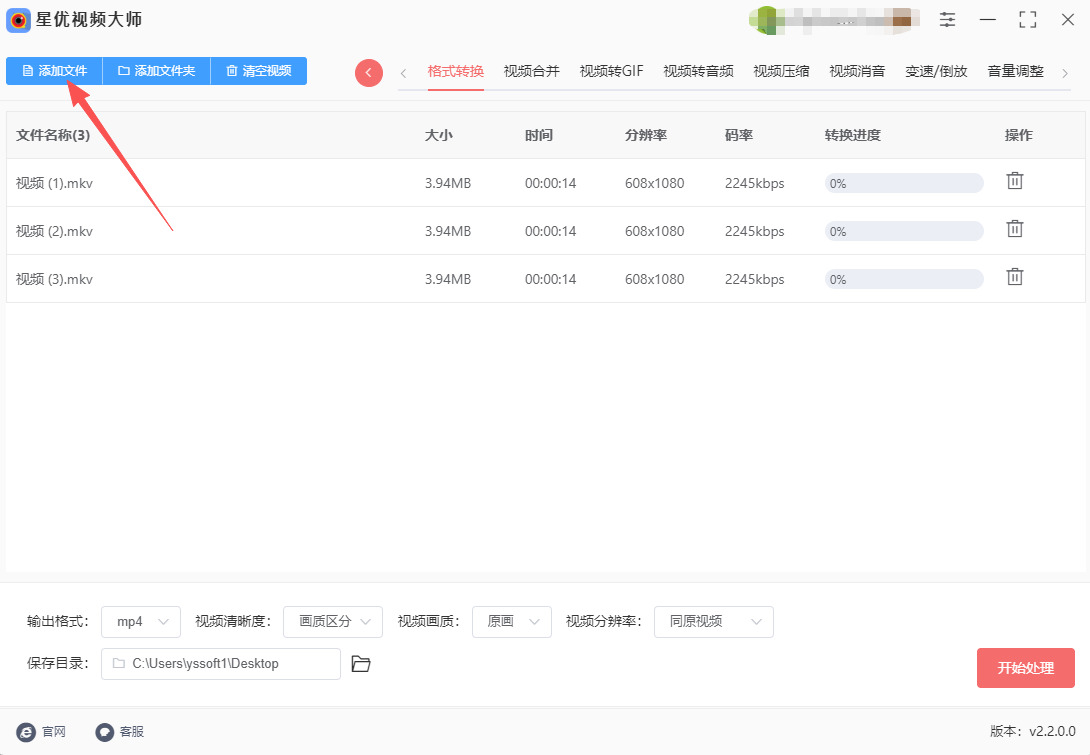
Task: Open the 官网 official website icon
Action: [x=25, y=731]
